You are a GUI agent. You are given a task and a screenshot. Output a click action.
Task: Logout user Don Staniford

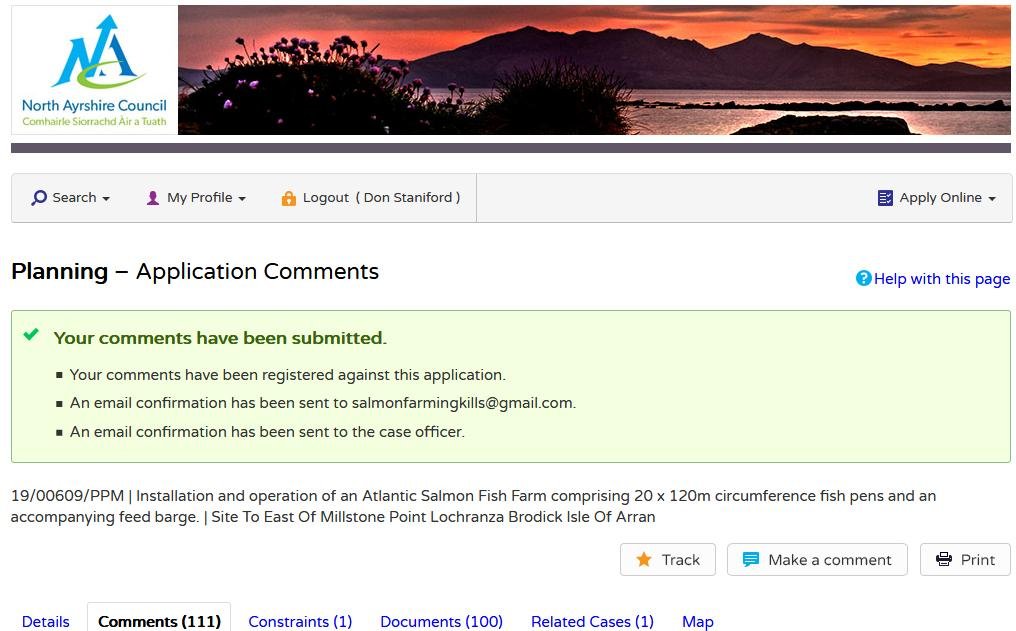(370, 197)
